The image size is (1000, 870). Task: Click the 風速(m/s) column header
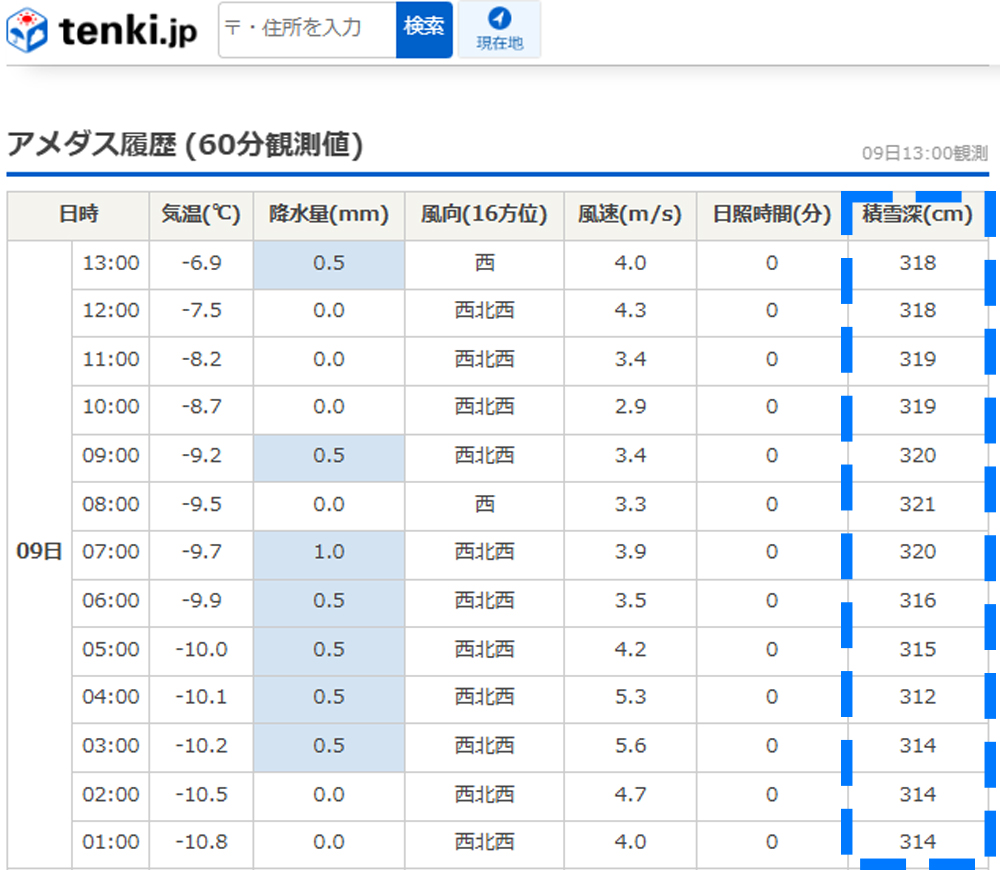point(630,215)
